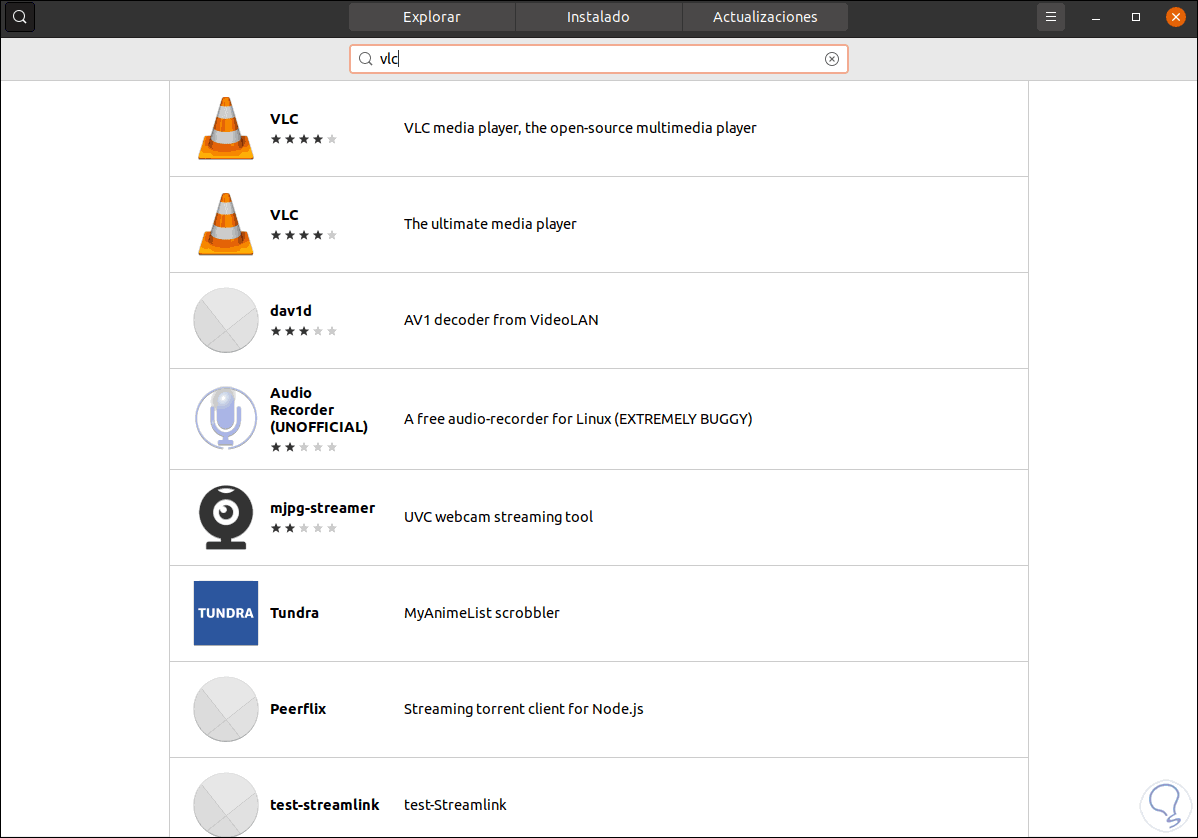Click the Tundra blue logo icon

click(x=225, y=613)
